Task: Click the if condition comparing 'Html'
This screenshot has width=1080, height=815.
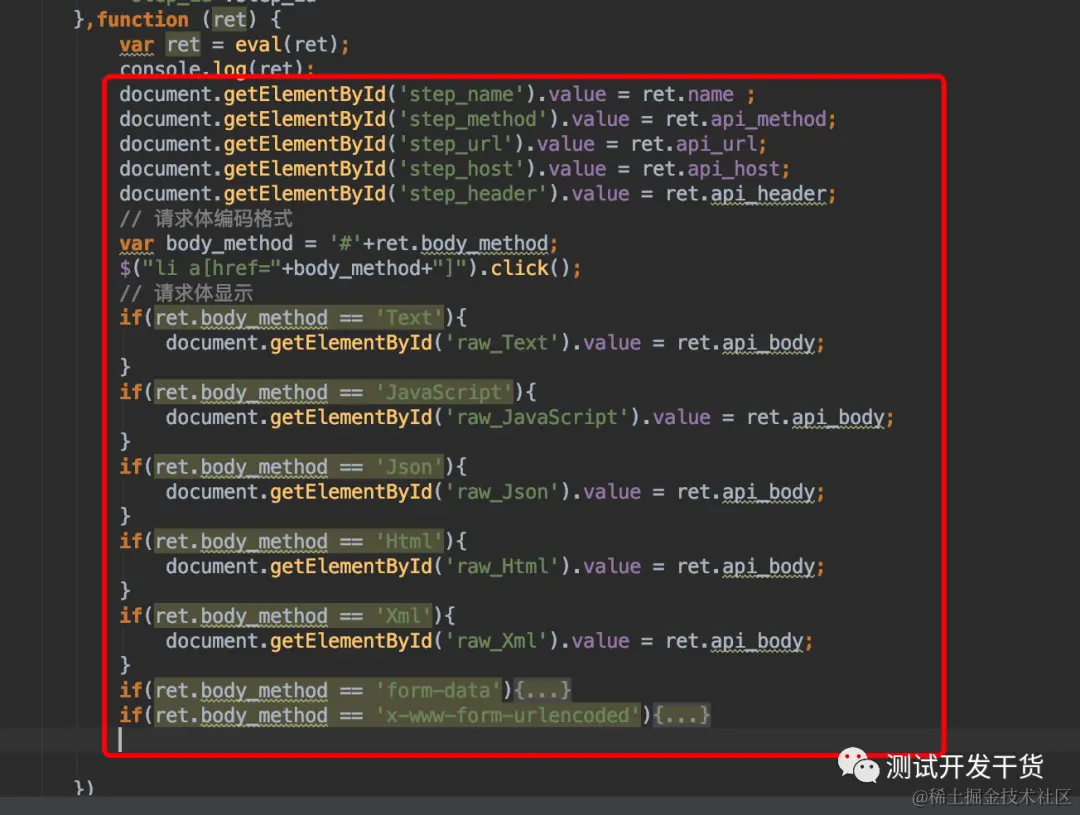Action: click(x=298, y=541)
